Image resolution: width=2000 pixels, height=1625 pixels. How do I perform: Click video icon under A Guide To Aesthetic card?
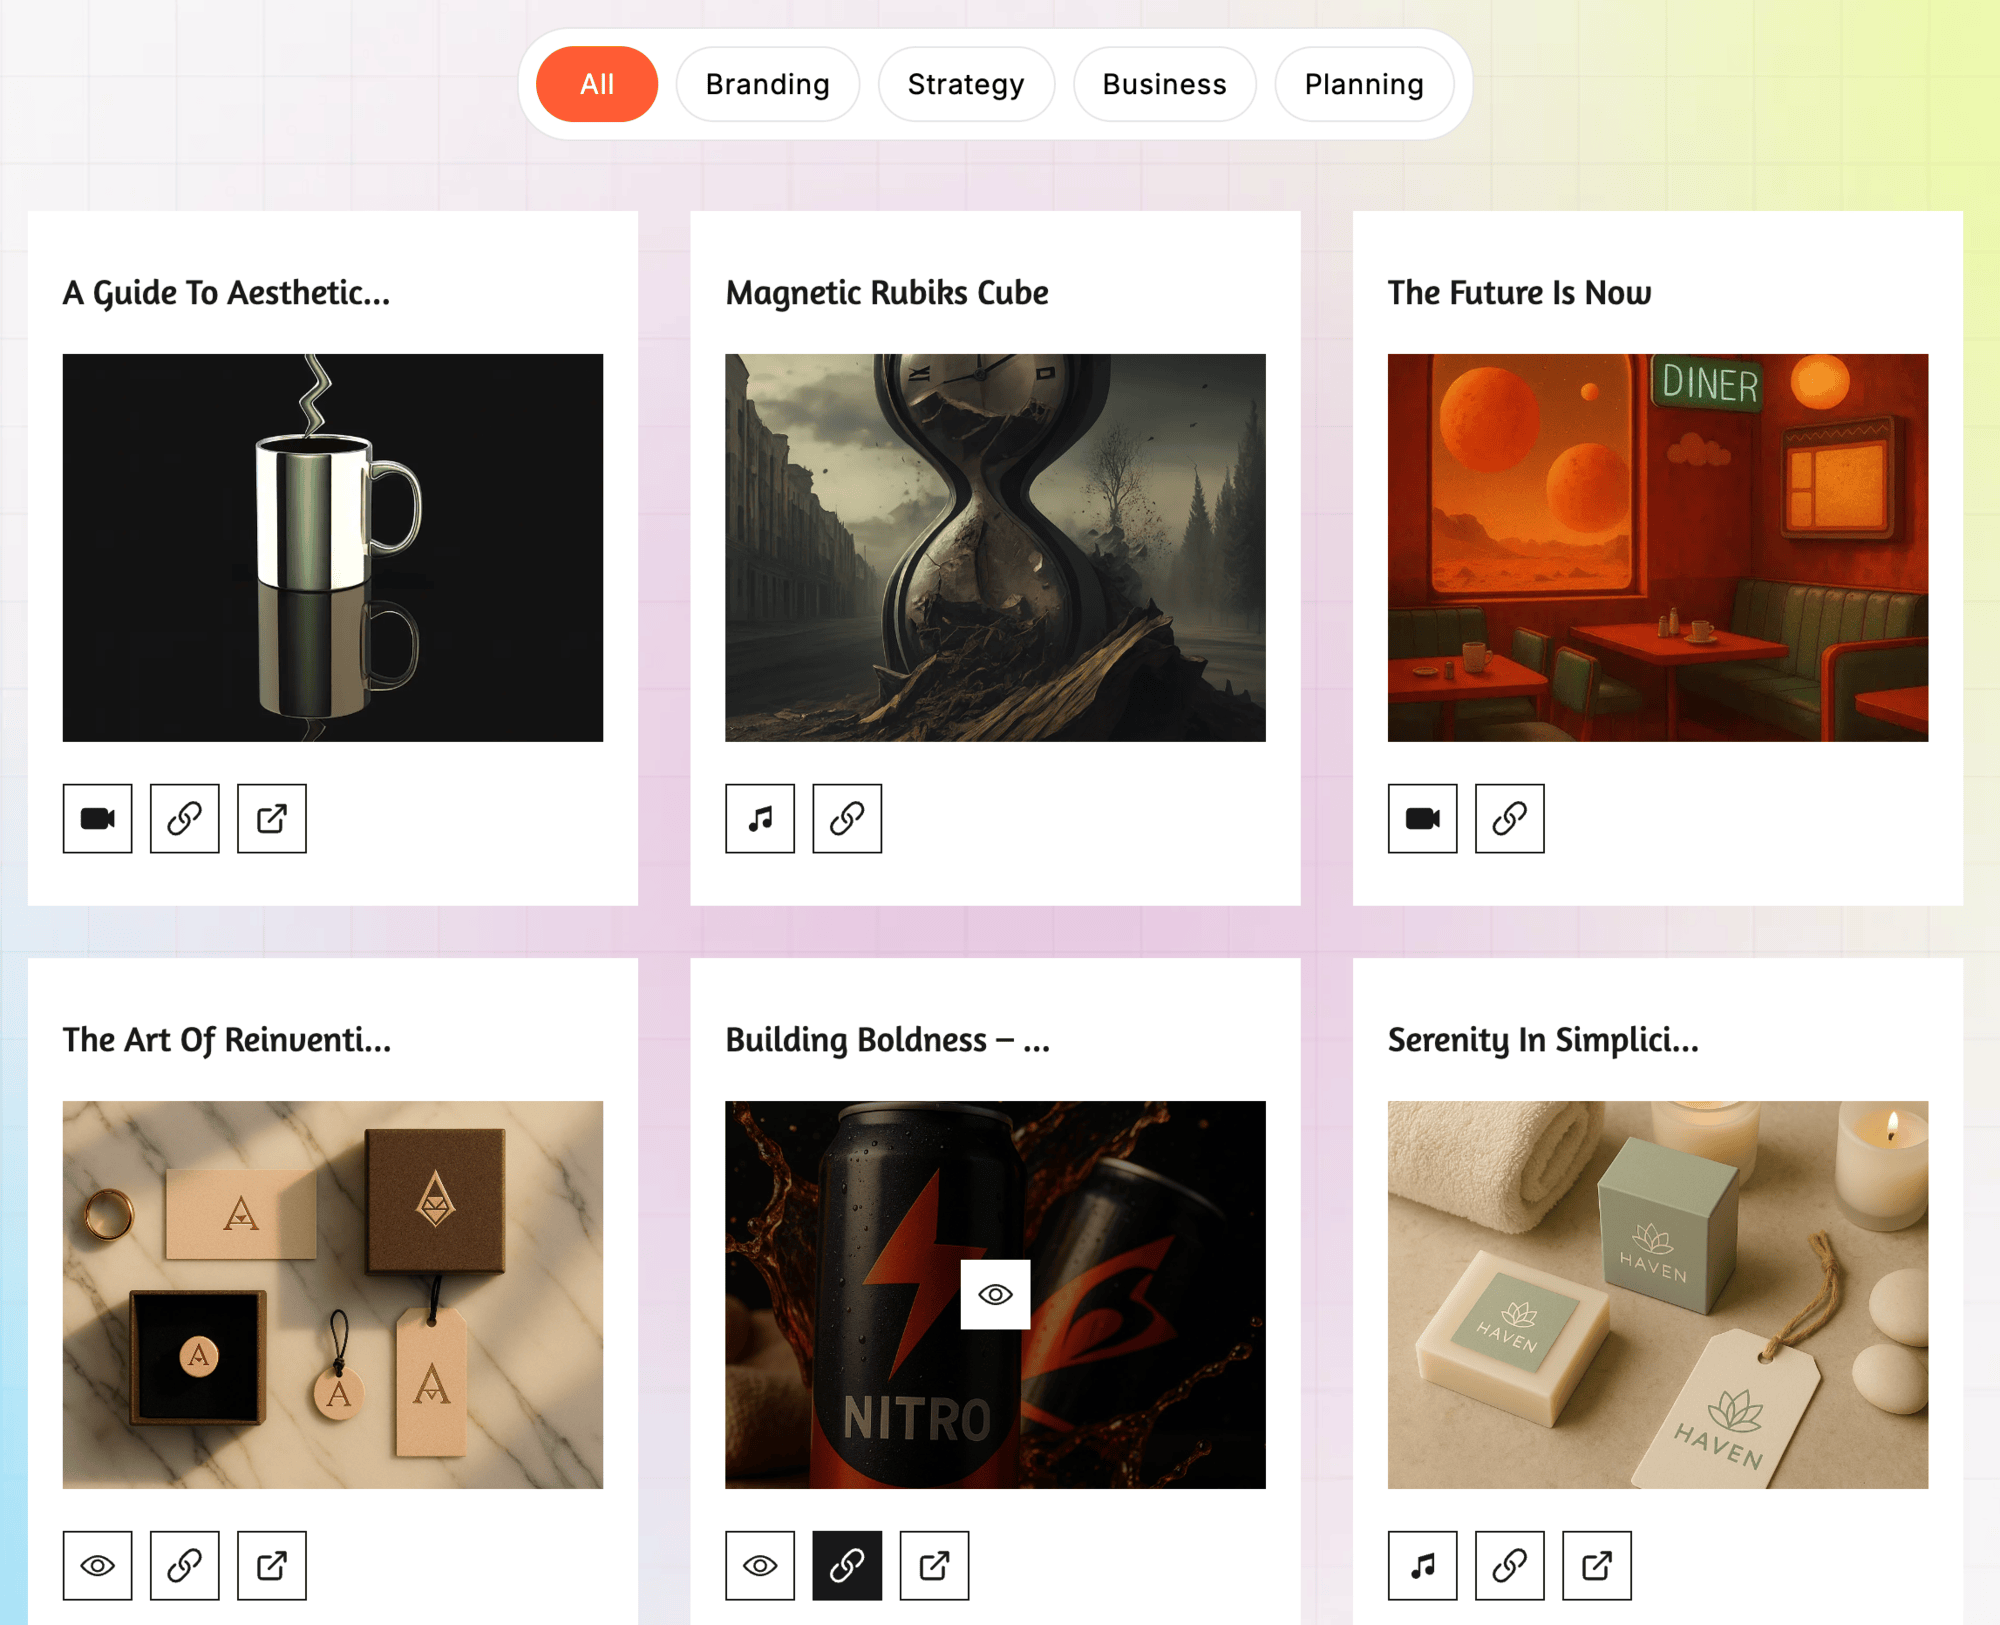97,818
